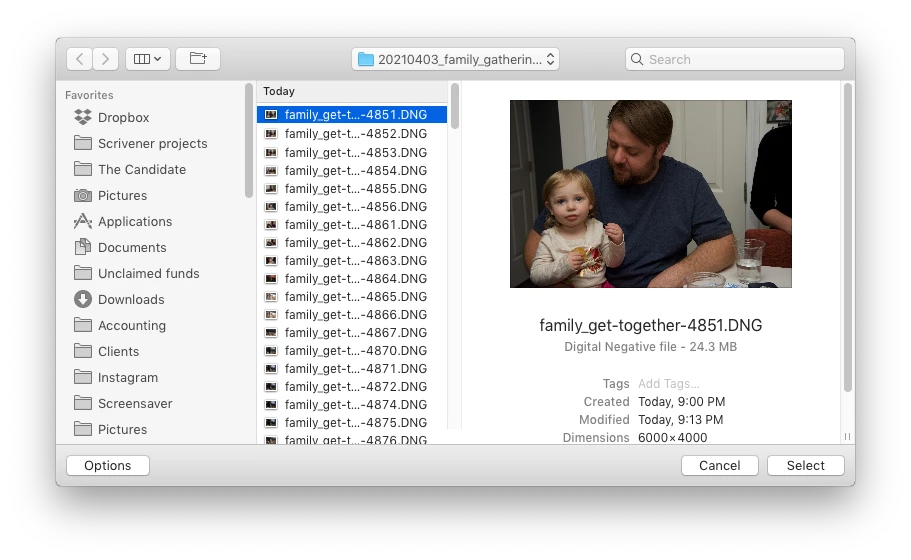The height and width of the screenshot is (560, 911).
Task: Select file family_get-t...-4855.DNG
Action: [352, 189]
